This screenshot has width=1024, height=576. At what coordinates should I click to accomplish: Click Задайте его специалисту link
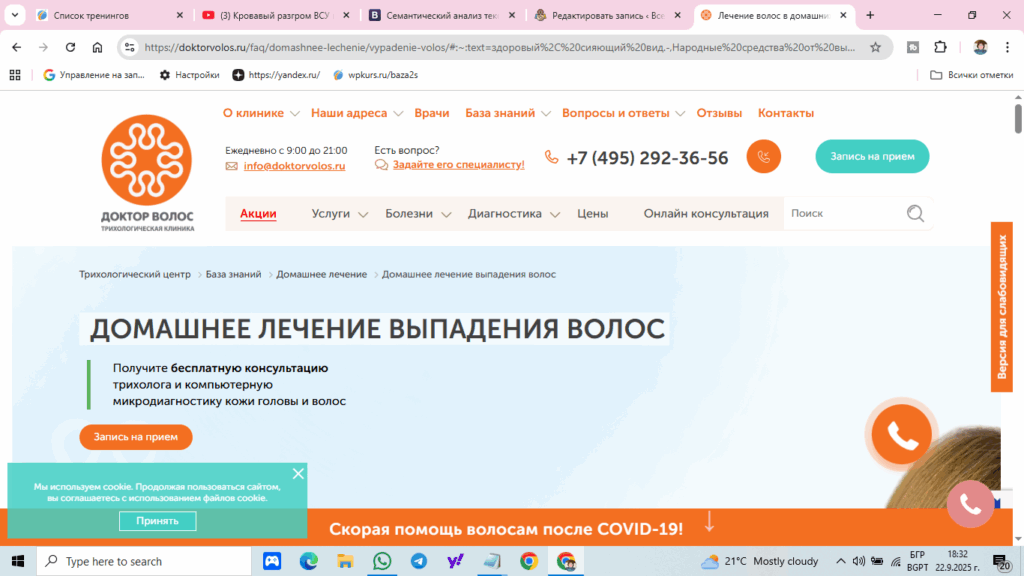[458, 165]
